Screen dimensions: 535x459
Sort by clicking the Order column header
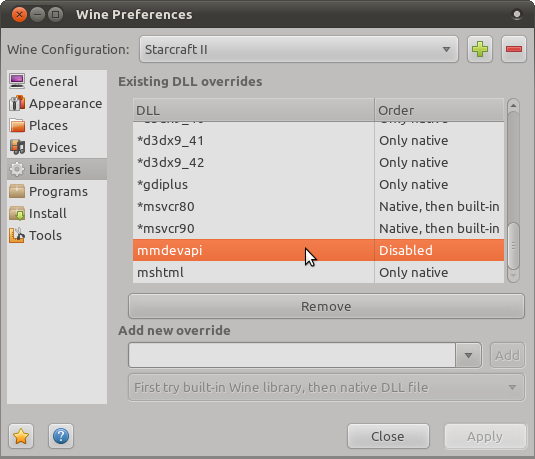point(439,110)
